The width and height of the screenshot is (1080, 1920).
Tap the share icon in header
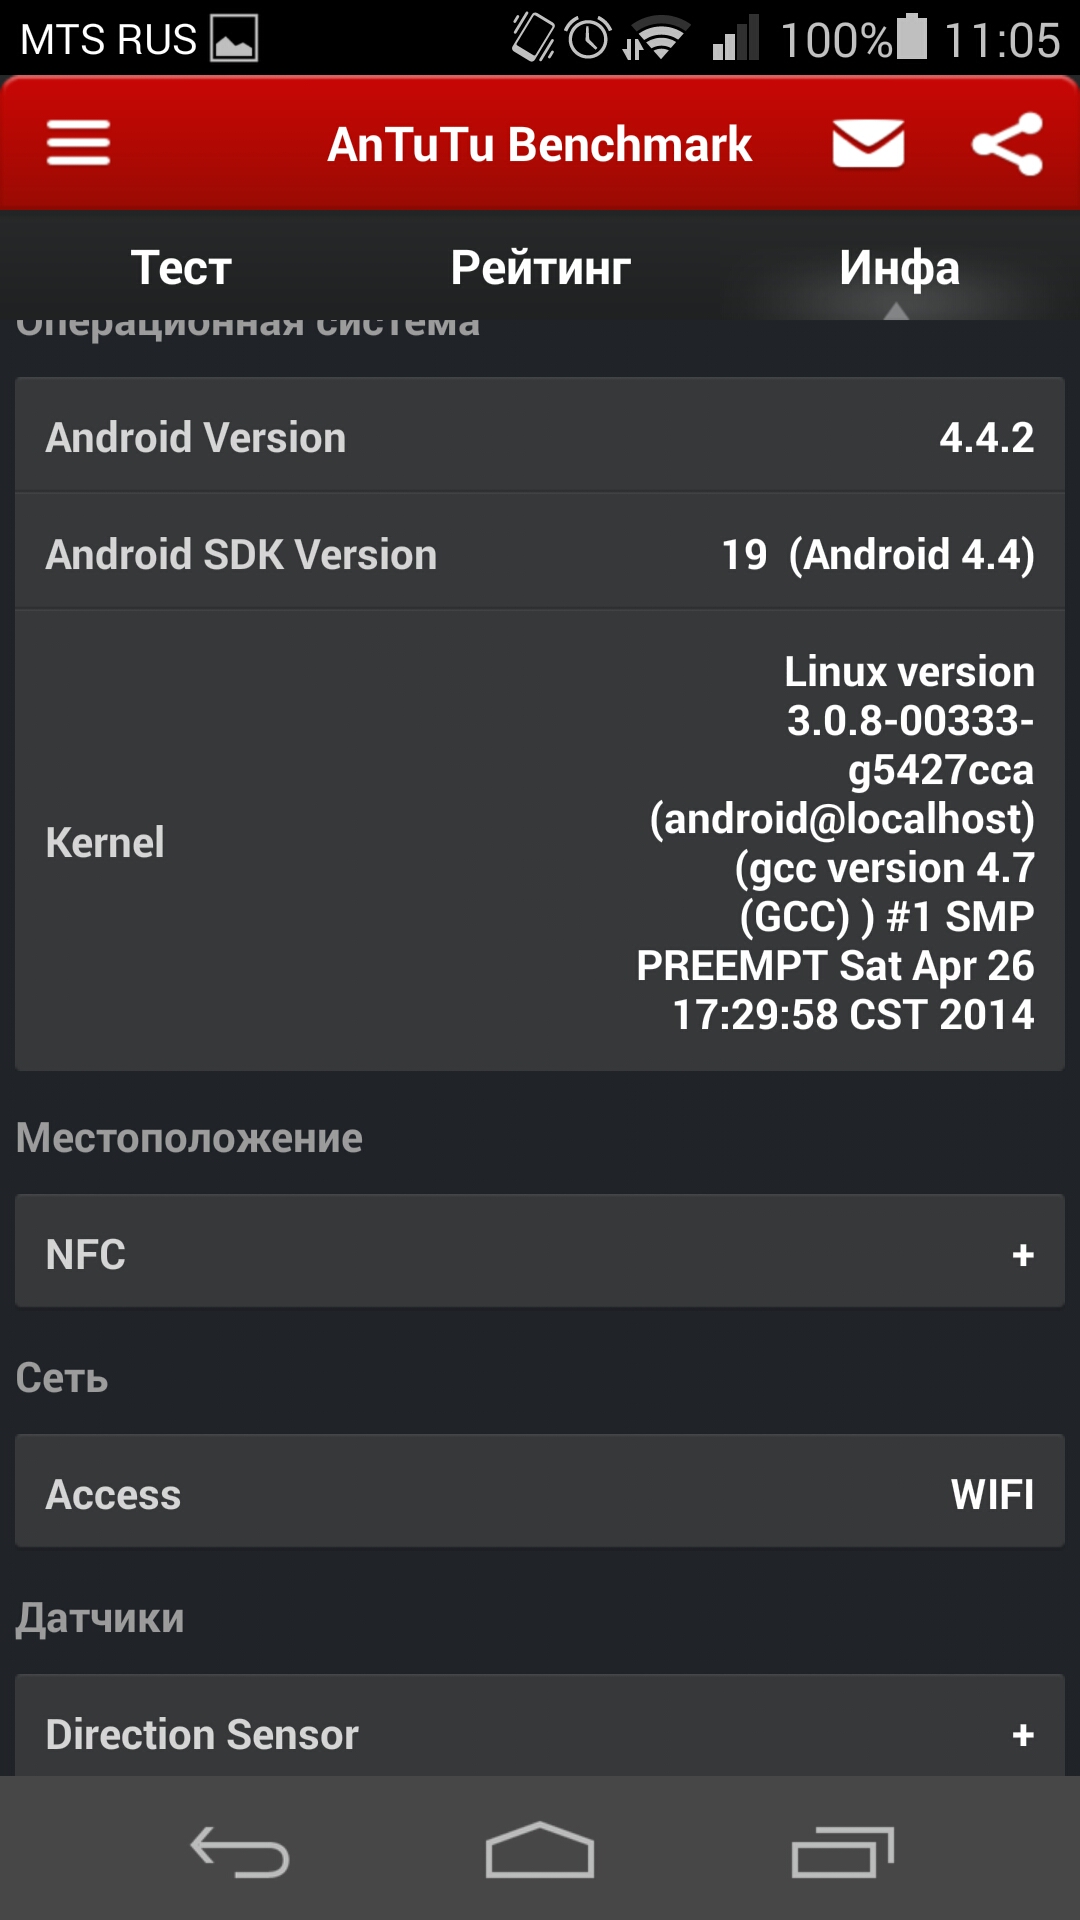[x=1007, y=144]
